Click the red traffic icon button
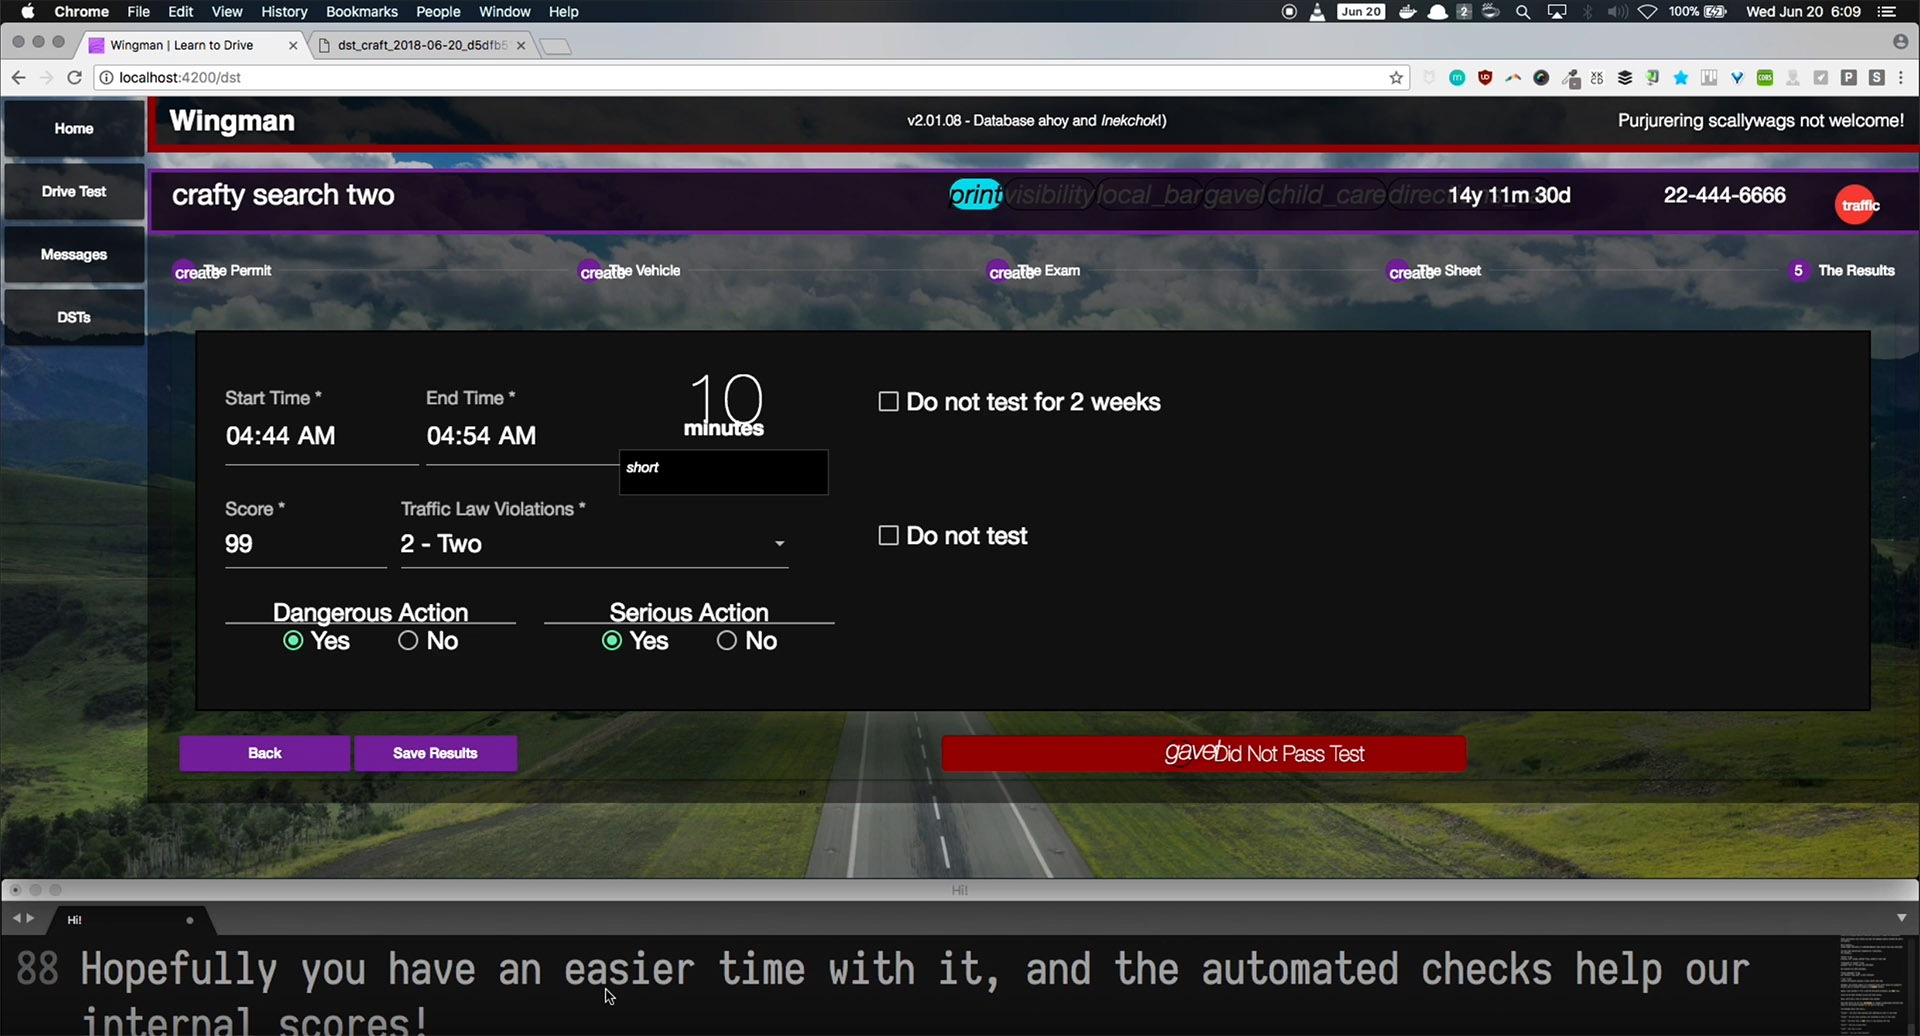This screenshot has height=1036, width=1920. click(x=1857, y=205)
